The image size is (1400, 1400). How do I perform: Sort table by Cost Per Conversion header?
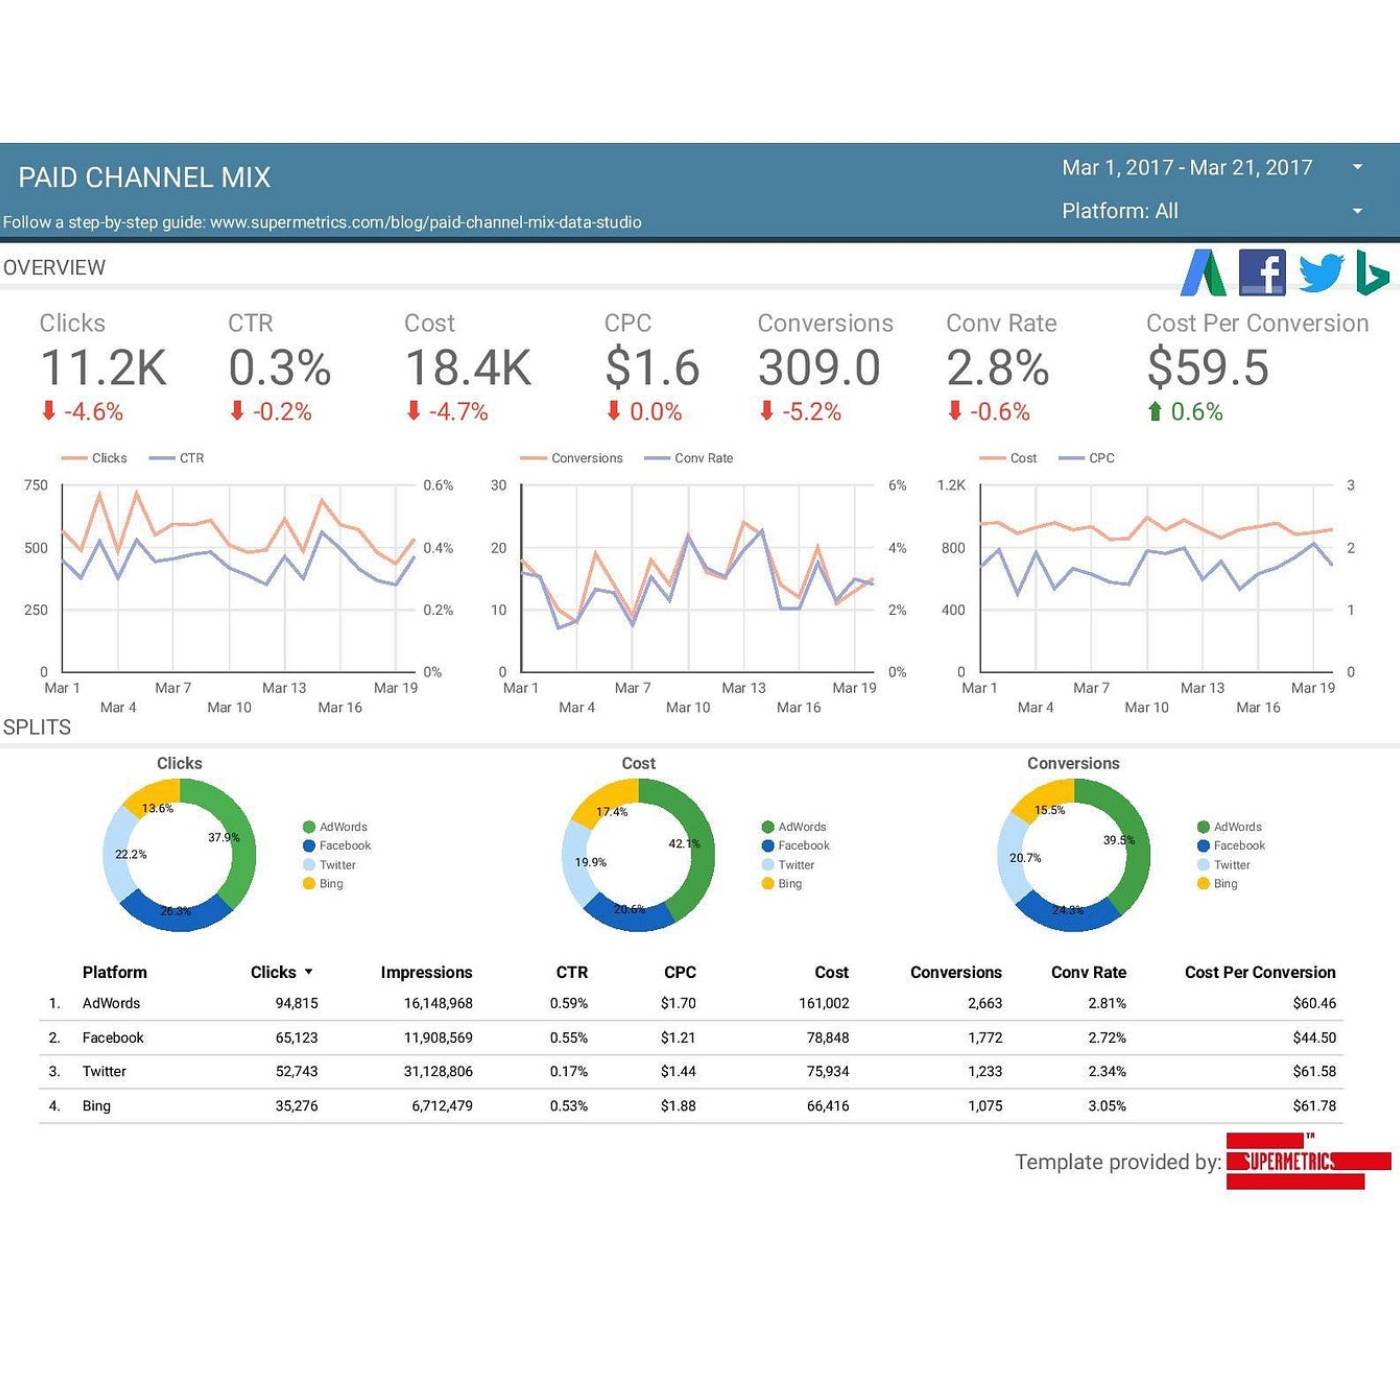coord(1259,972)
